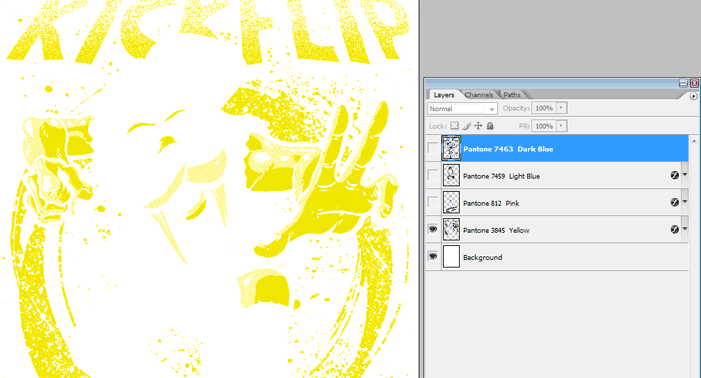Open the Fill slider arrow

pos(562,126)
